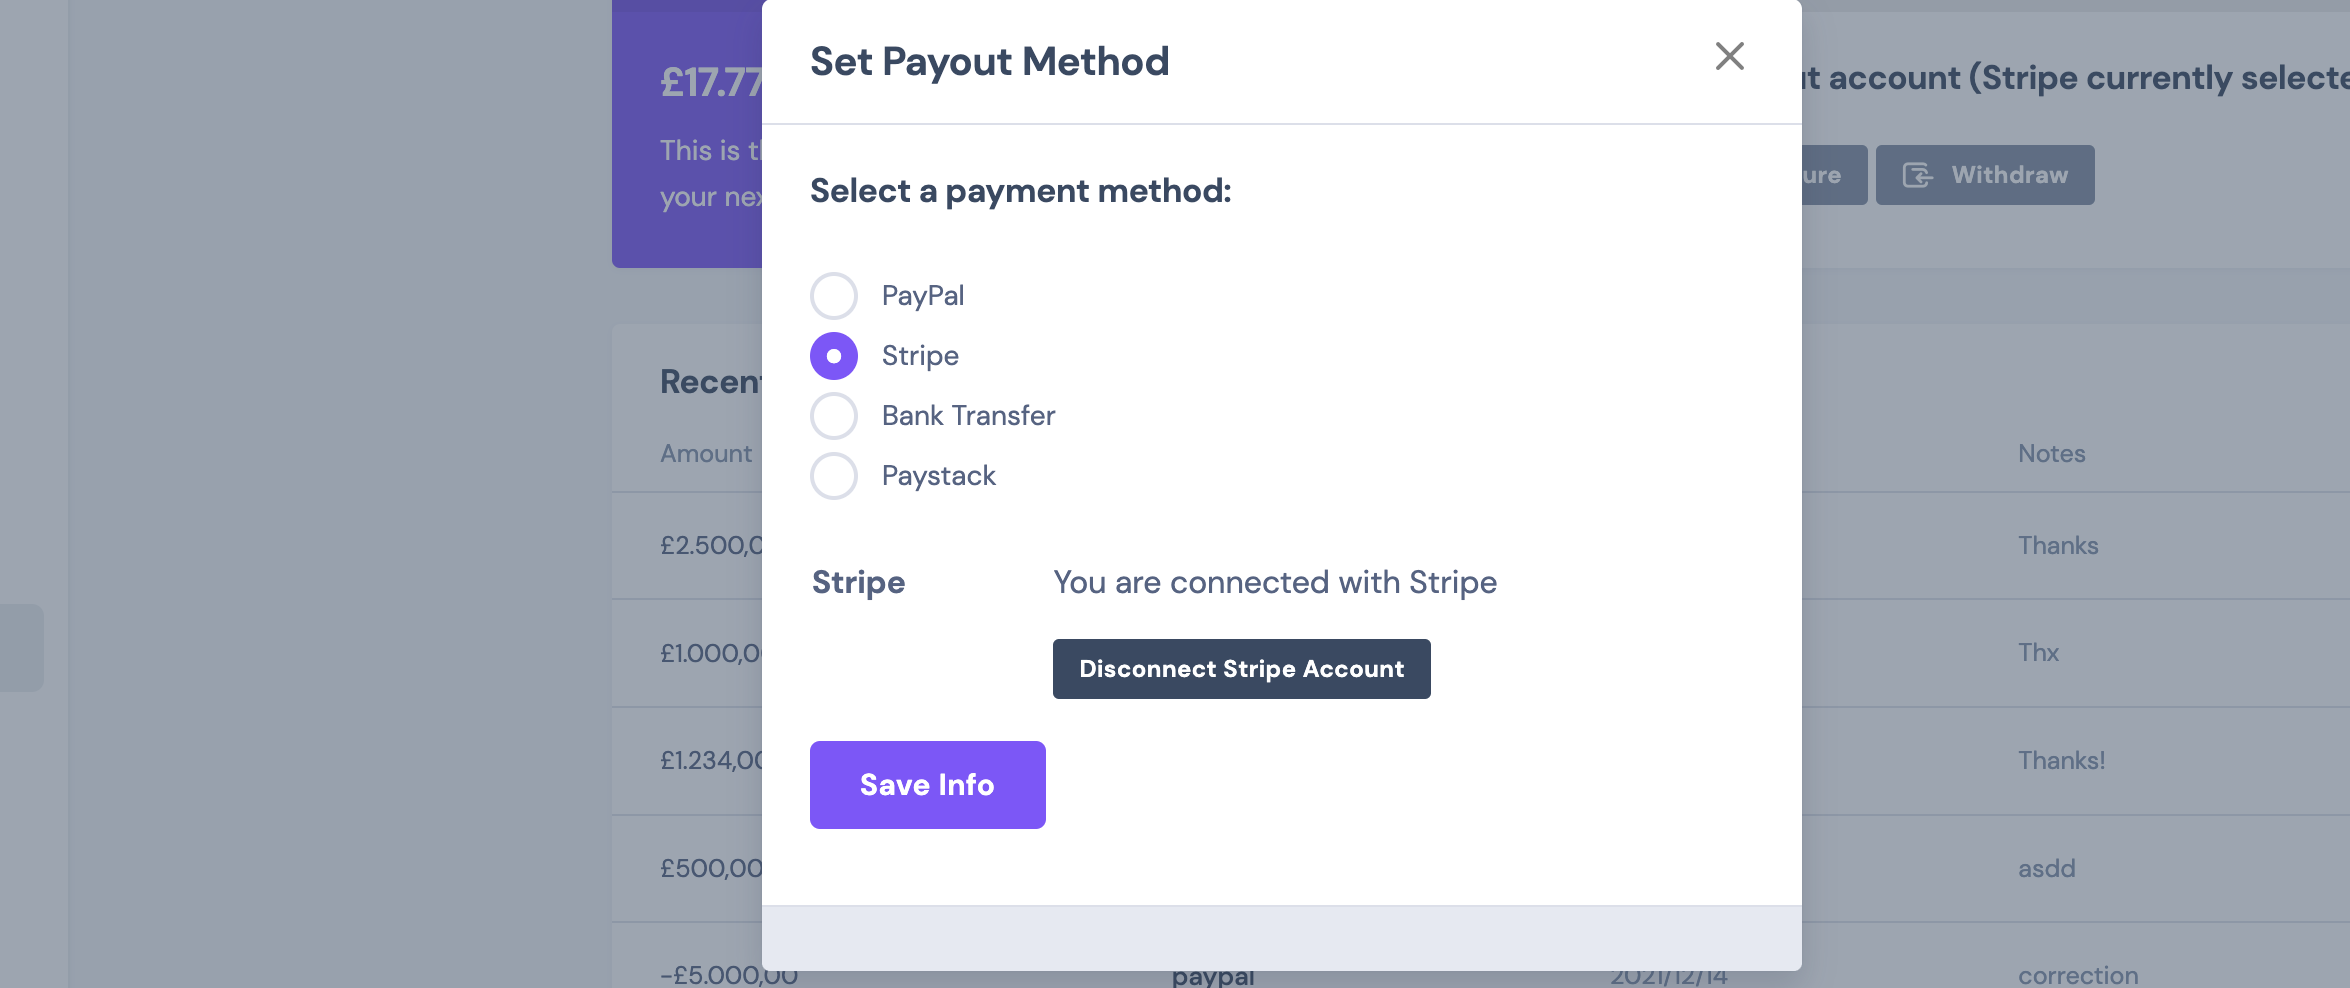
Task: Click the Withdraw arrow icon
Action: point(1917,175)
